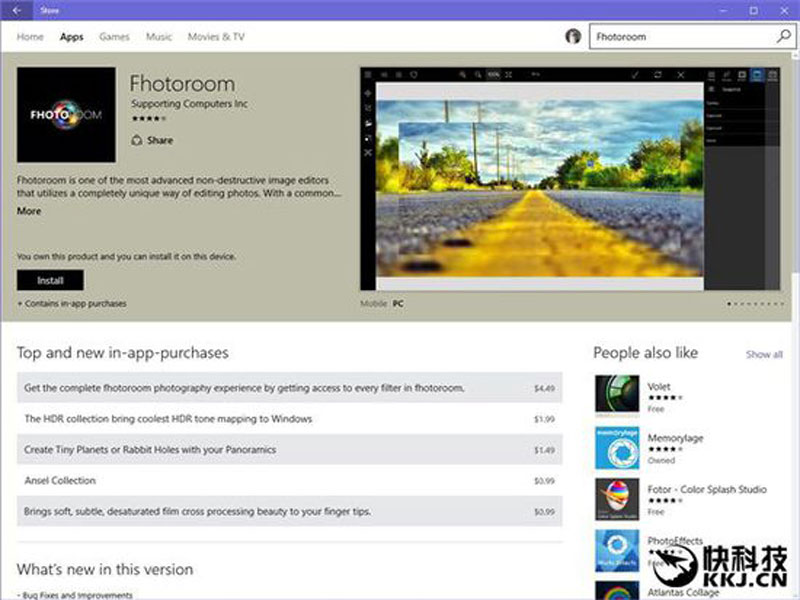
Task: Open the Memorylage app icon
Action: pos(617,448)
